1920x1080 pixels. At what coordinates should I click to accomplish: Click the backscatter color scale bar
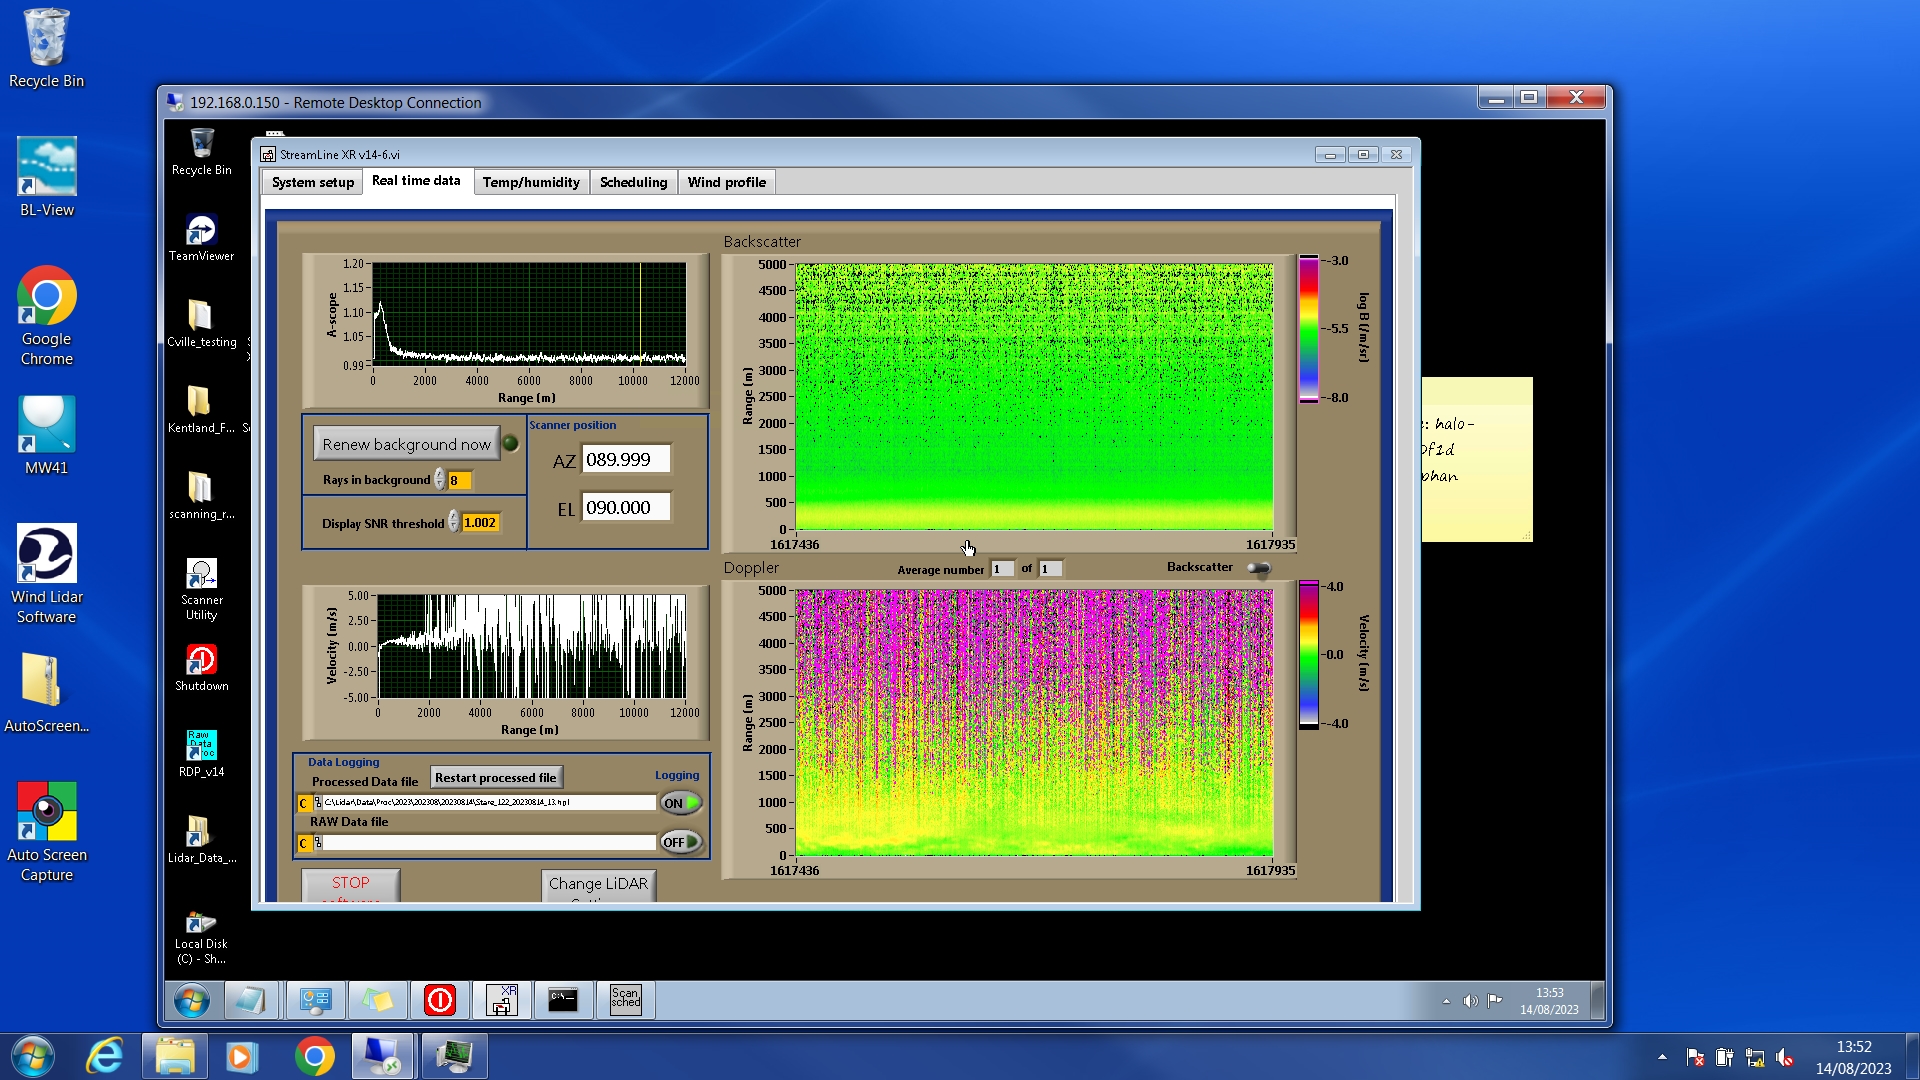click(1307, 328)
